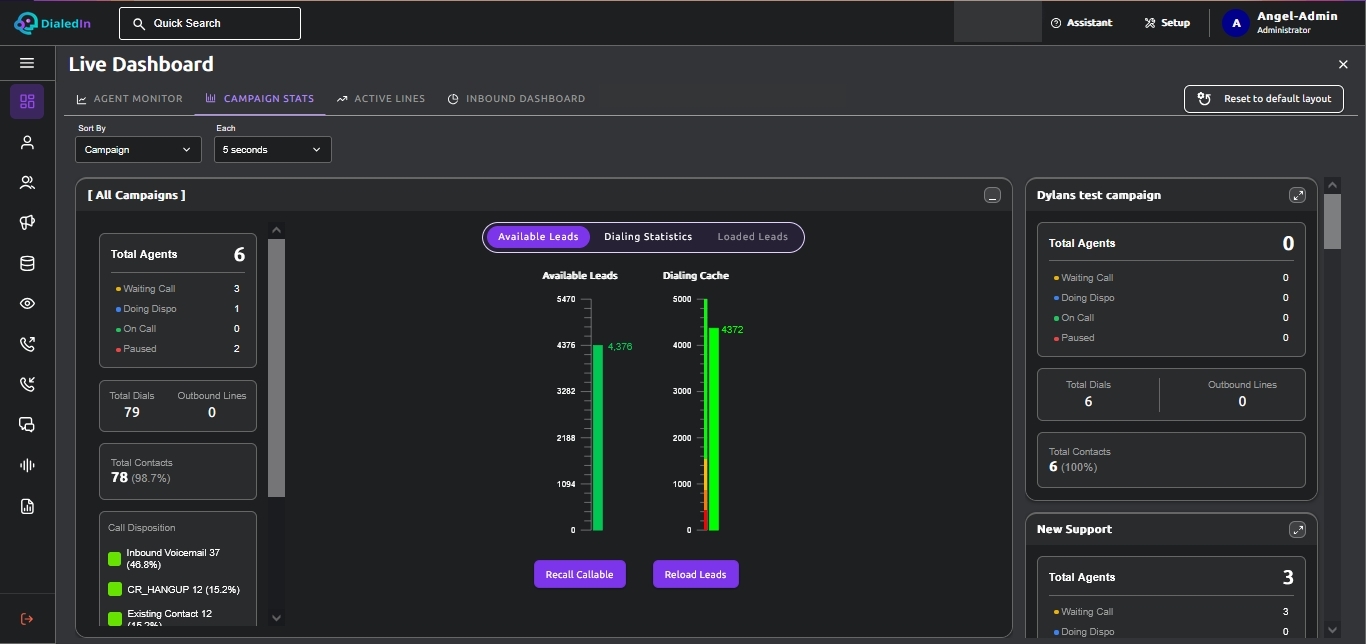1366x644 pixels.
Task: Click green swatch next to Inbound Voicemail
Action: [115, 559]
